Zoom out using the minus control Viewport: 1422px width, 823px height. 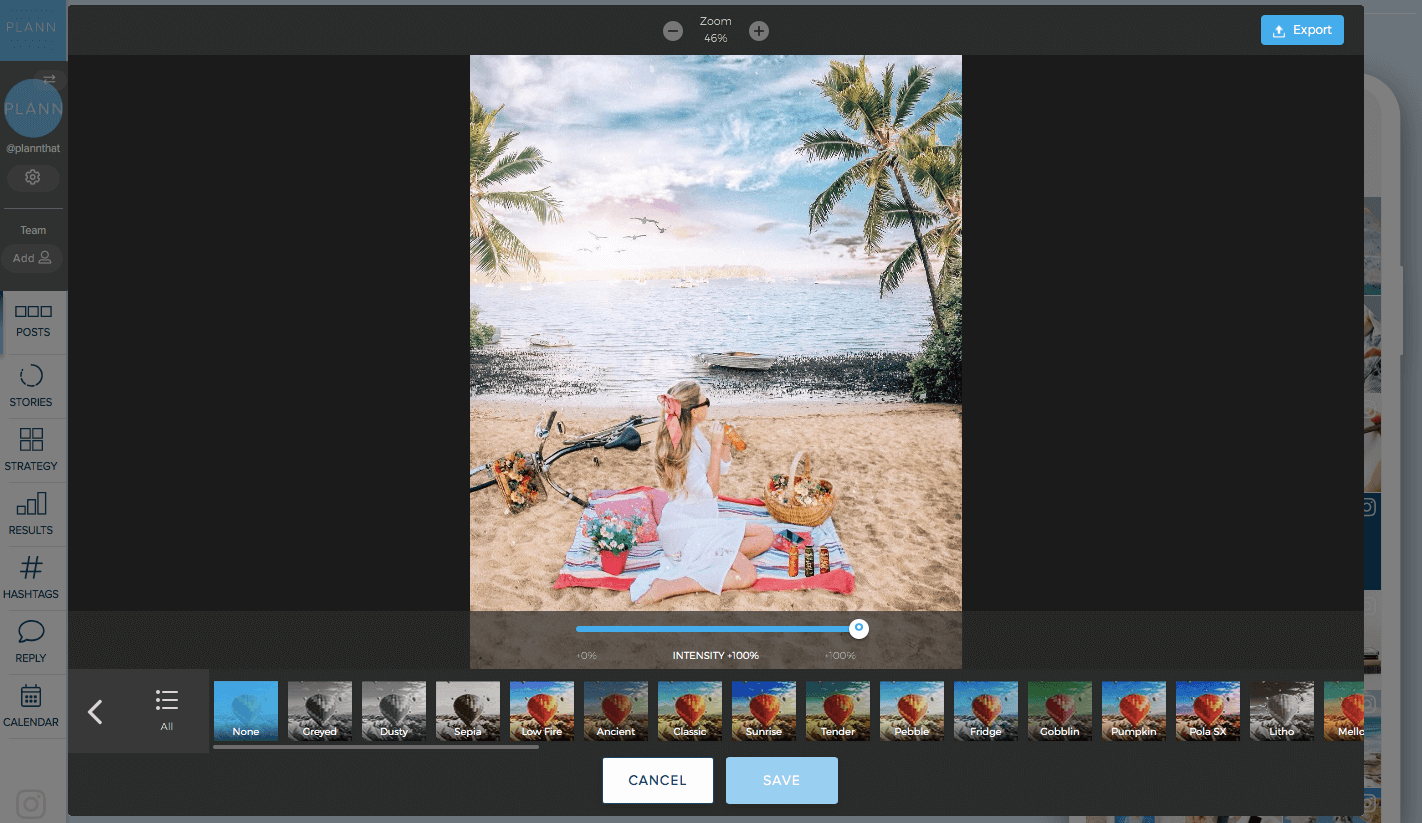click(672, 30)
